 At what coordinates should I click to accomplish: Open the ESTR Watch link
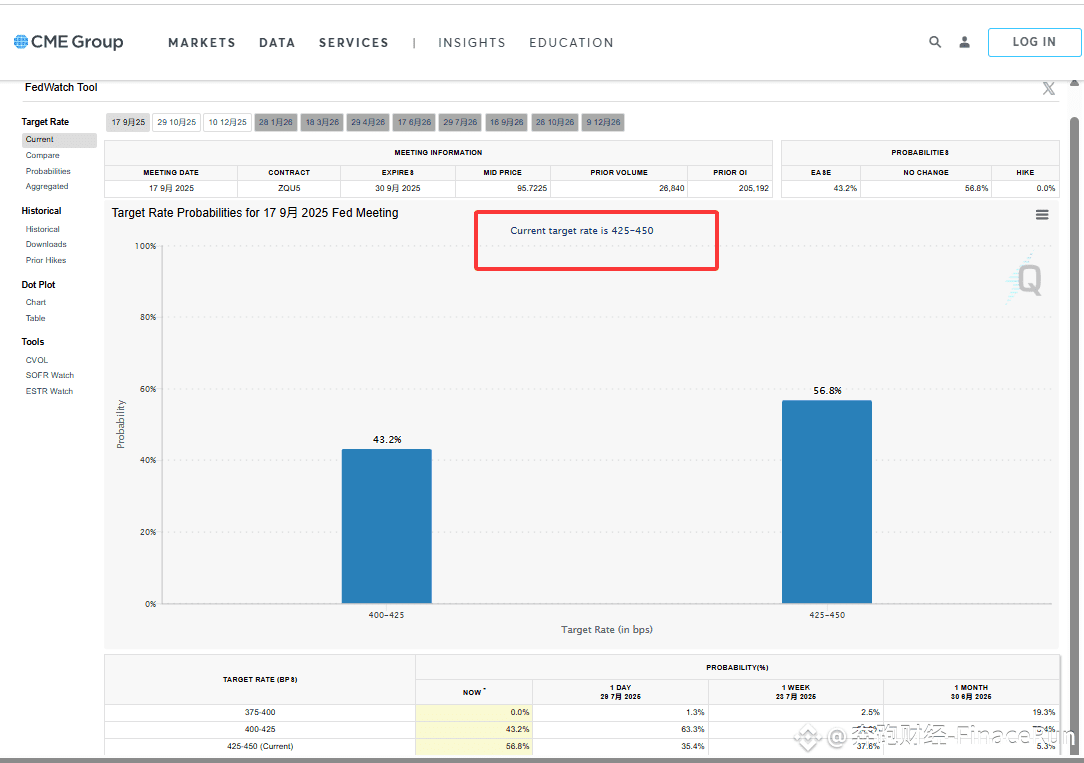[x=49, y=391]
